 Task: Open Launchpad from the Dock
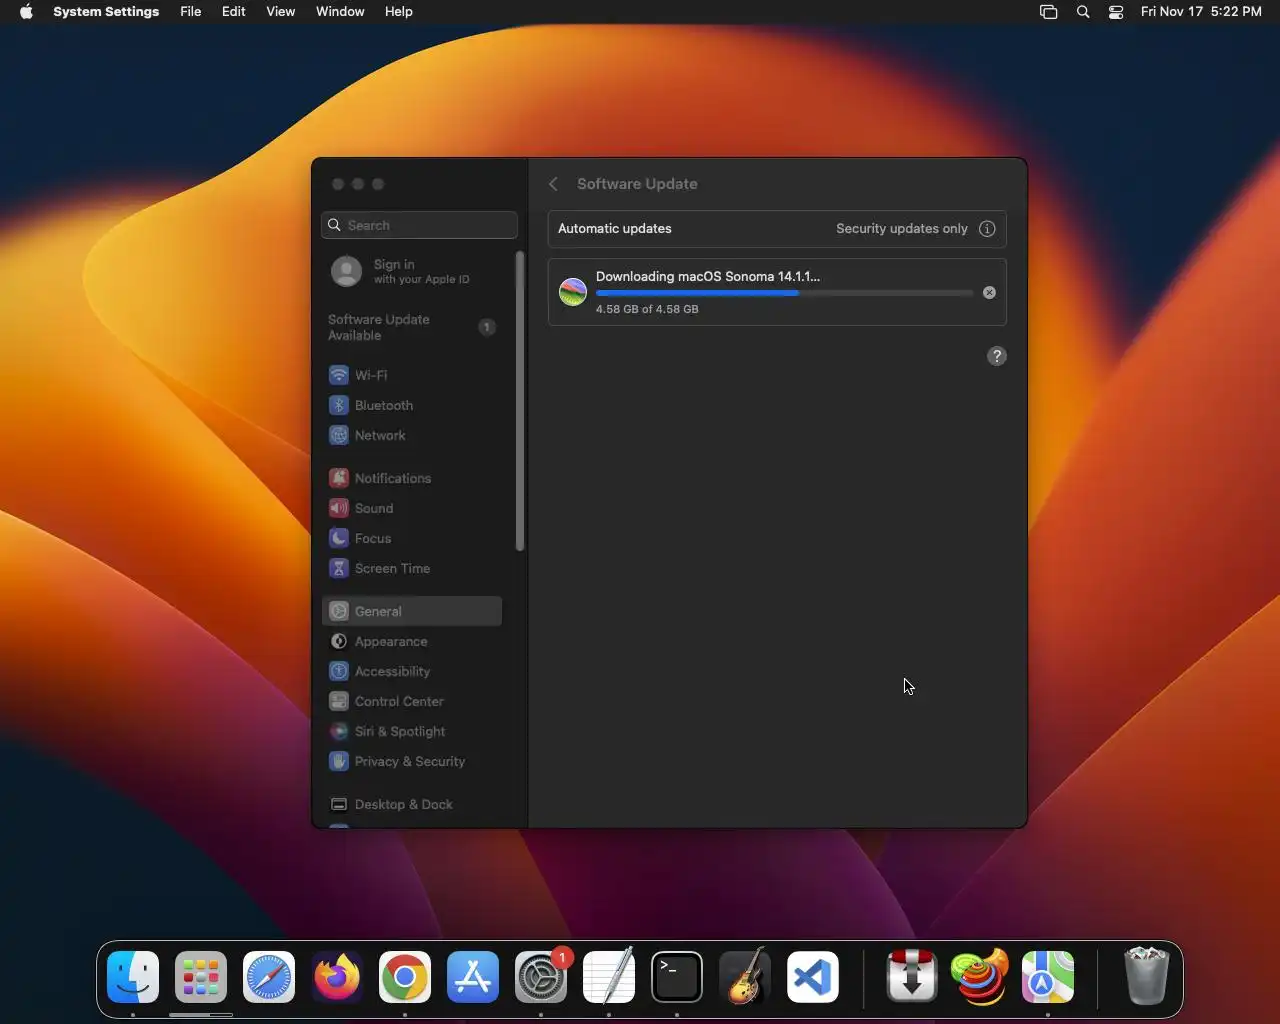[x=201, y=977]
